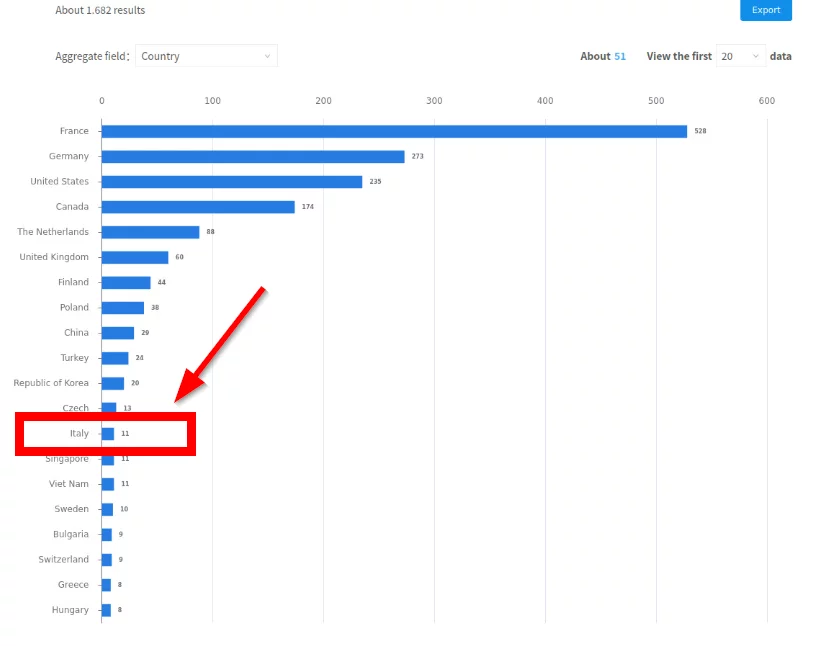Click the About 51 count link
Viewport: 826px width, 646px height.
click(x=619, y=57)
